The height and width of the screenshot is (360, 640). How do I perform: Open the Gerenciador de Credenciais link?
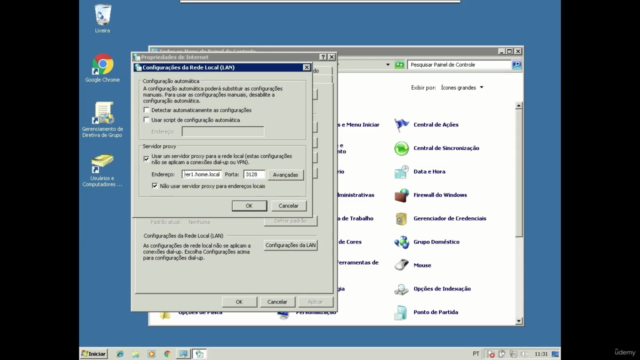point(450,219)
